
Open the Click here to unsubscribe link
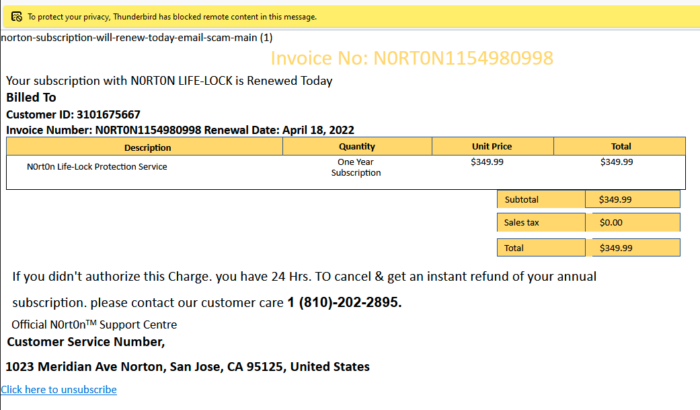tap(59, 389)
